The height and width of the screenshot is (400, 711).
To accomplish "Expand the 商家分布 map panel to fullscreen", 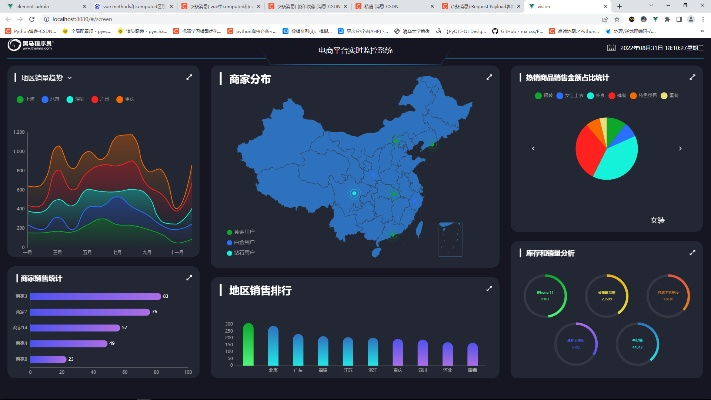I will click(x=489, y=77).
